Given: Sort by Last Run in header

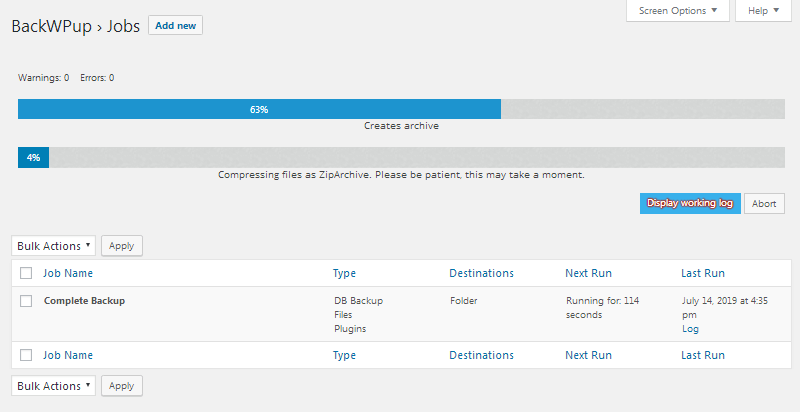Looking at the screenshot, I should 703,273.
